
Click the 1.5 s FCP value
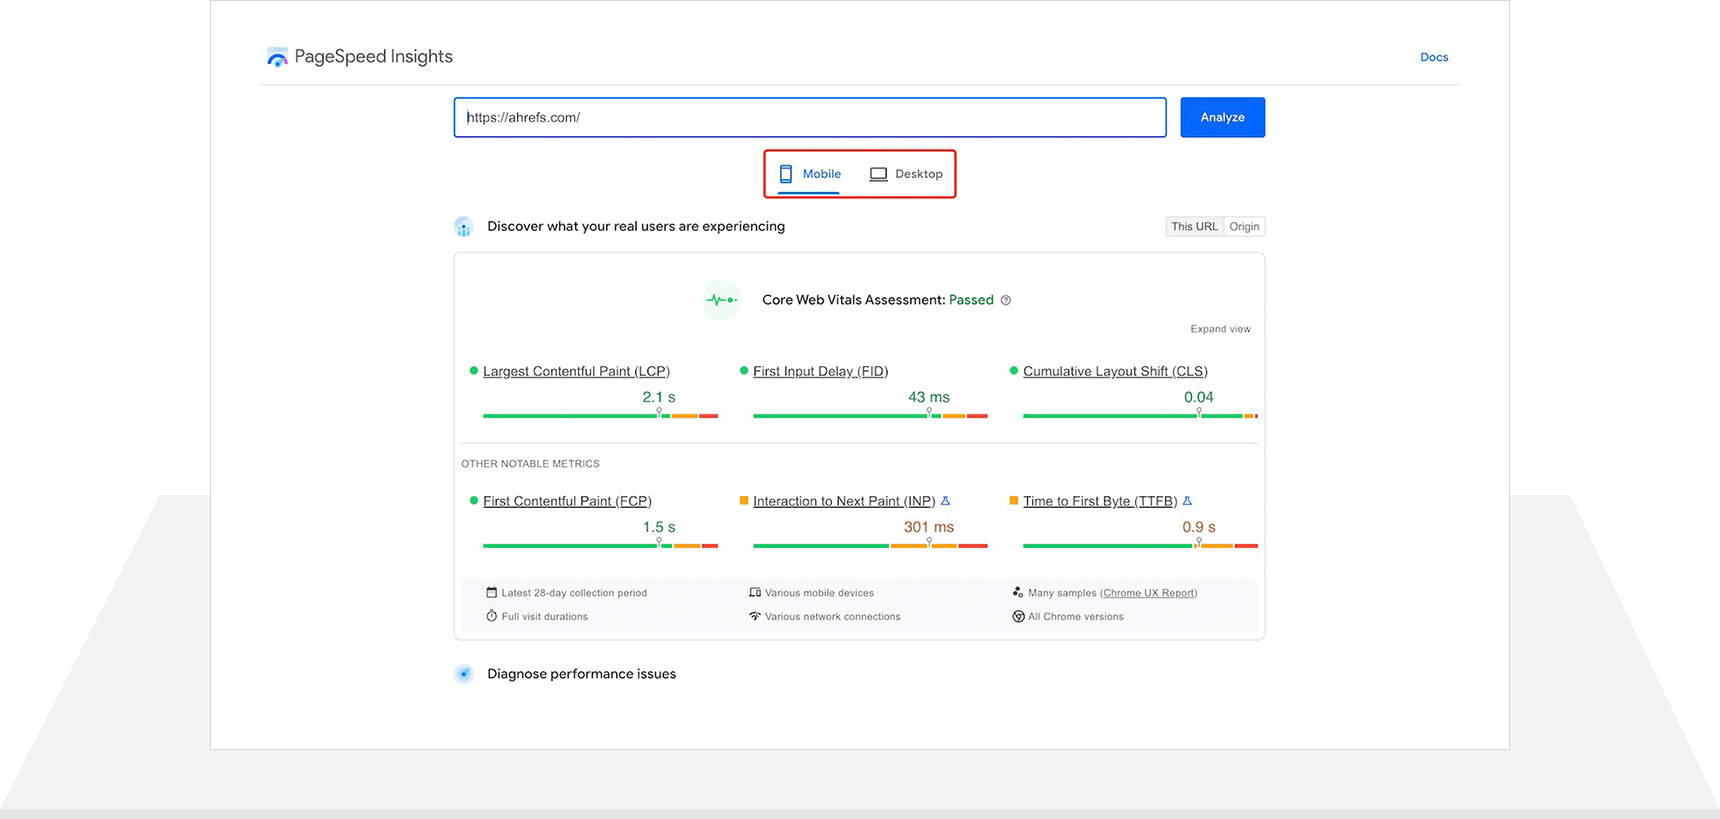(x=659, y=527)
